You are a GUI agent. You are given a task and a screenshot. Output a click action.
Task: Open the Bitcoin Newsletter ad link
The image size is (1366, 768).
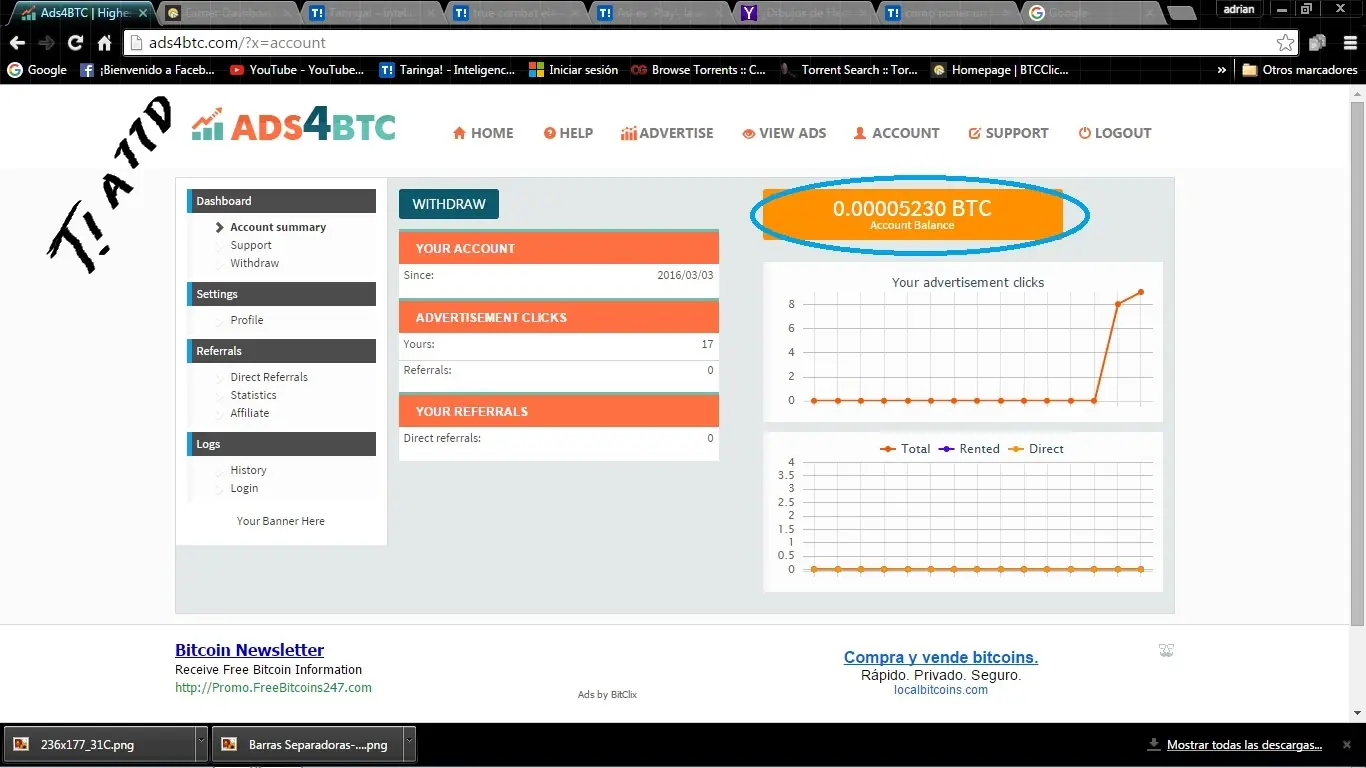tap(249, 650)
